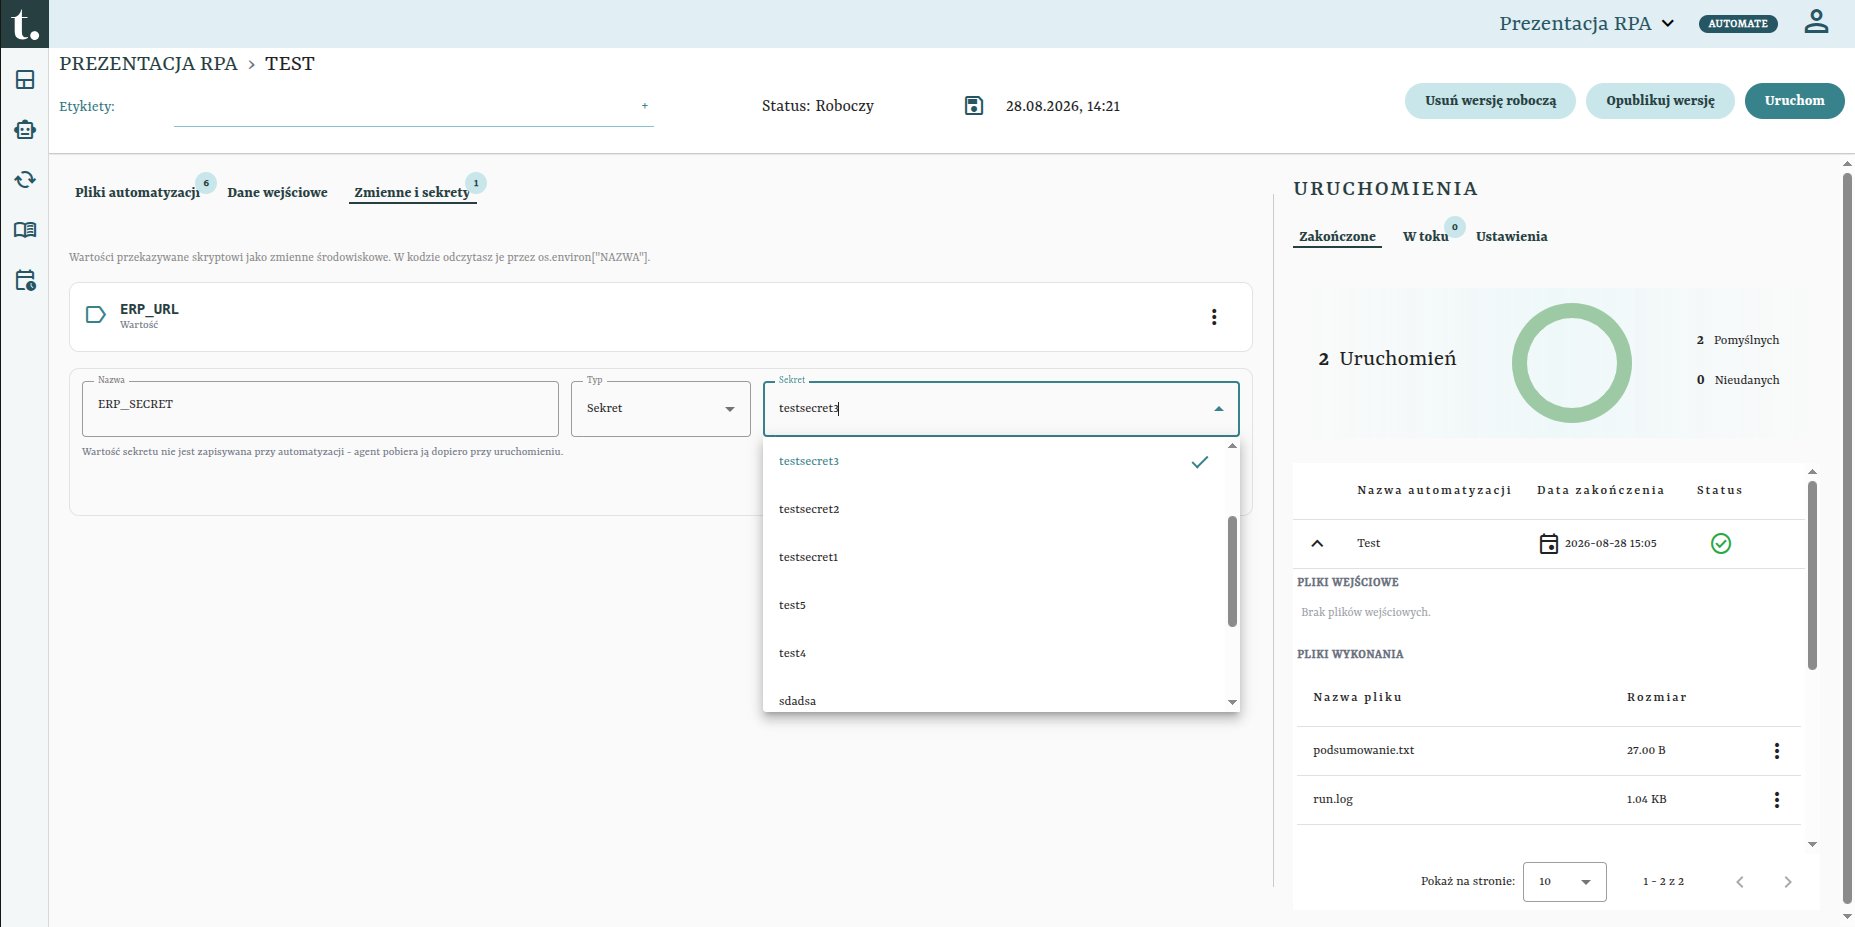1855x927 pixels.
Task: Click the Nazwa field containing ERP_SECRET
Action: click(x=320, y=409)
